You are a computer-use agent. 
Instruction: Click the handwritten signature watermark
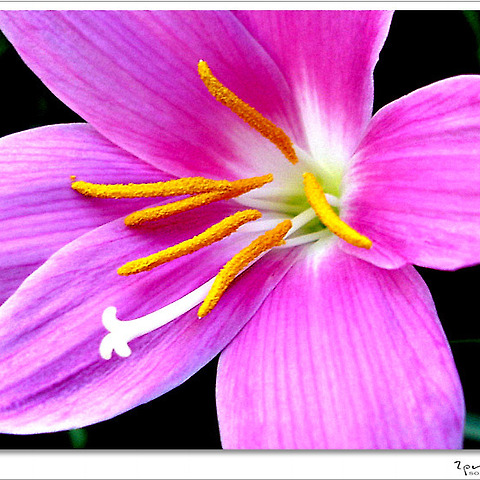[467, 468]
